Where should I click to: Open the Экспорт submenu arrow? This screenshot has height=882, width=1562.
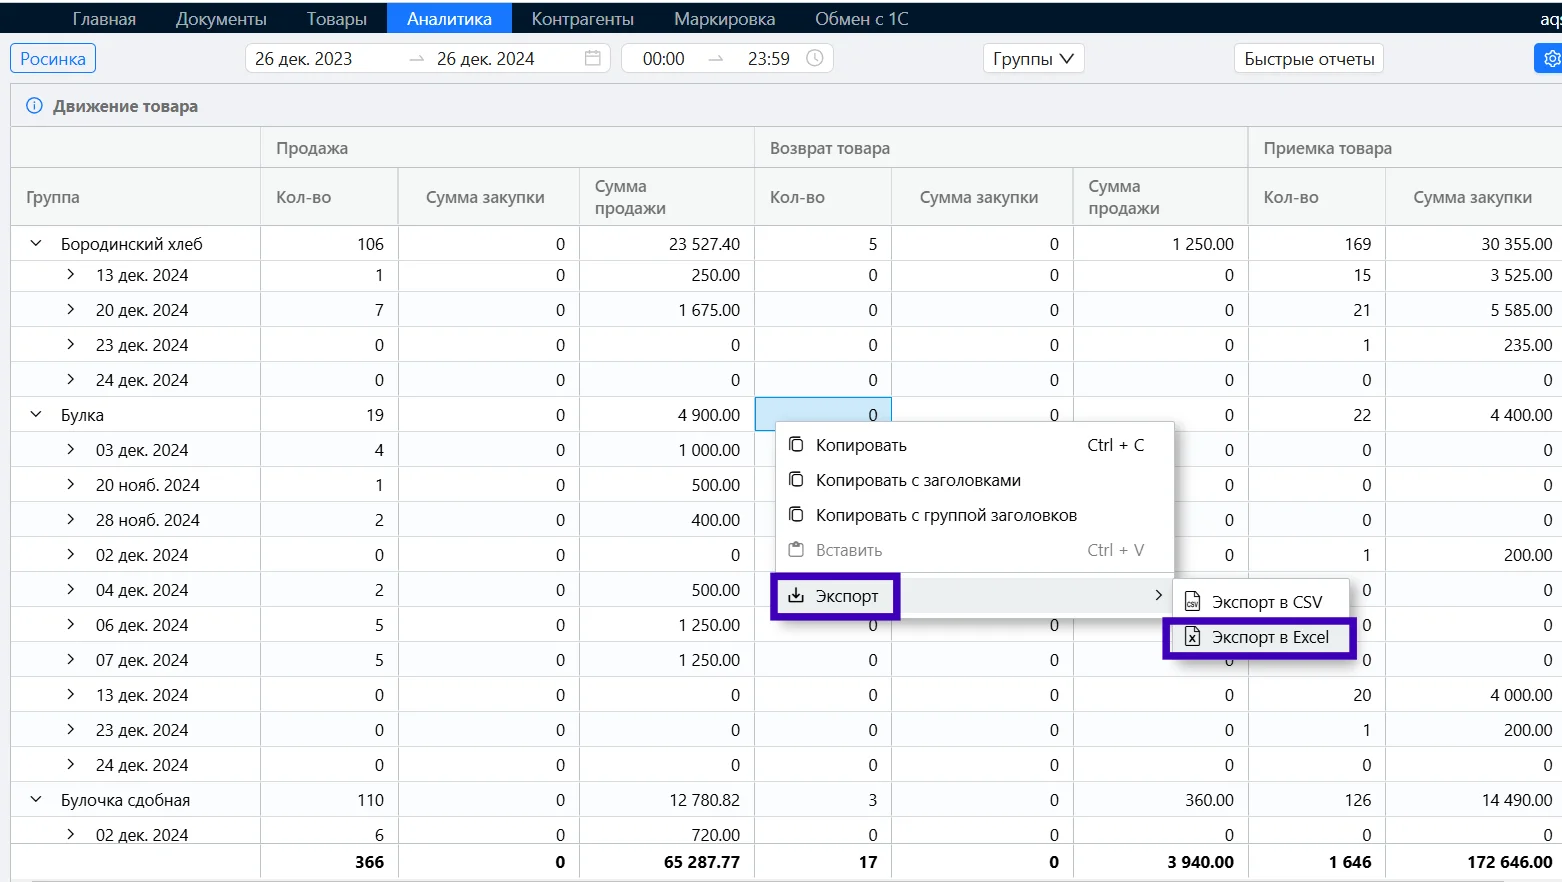pyautogui.click(x=1158, y=595)
